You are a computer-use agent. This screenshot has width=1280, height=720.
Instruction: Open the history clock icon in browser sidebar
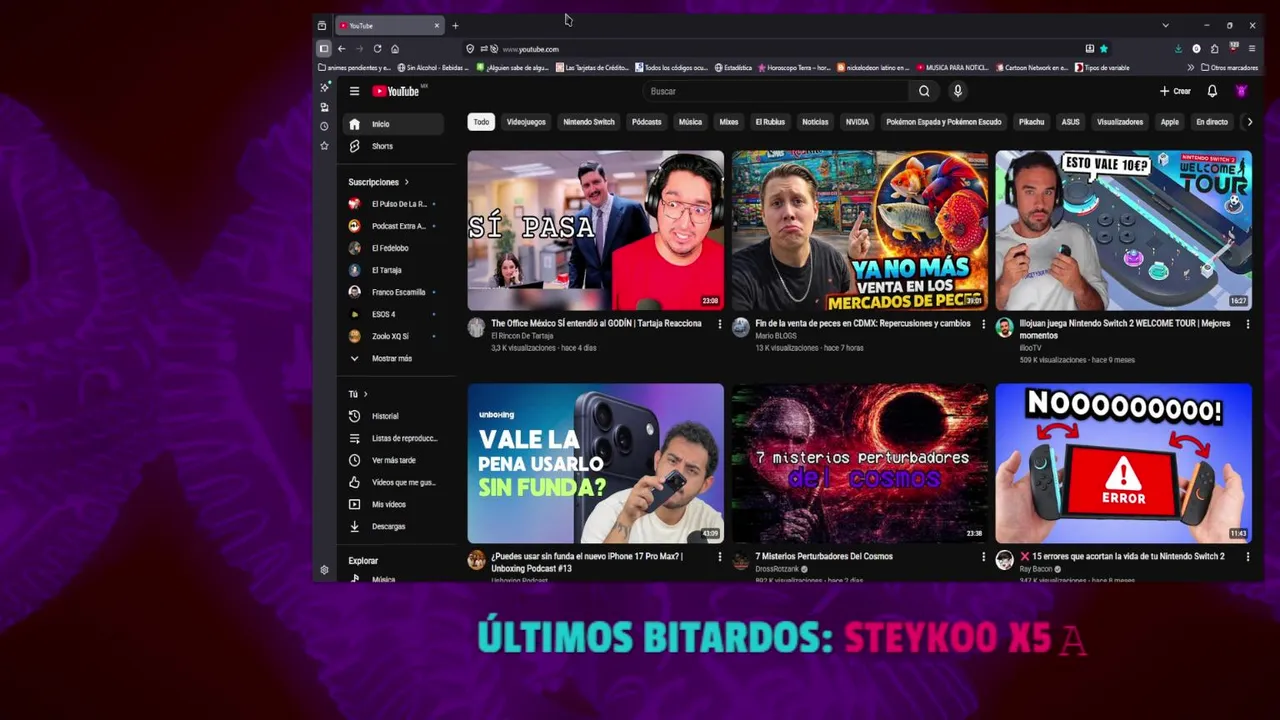pyautogui.click(x=324, y=126)
